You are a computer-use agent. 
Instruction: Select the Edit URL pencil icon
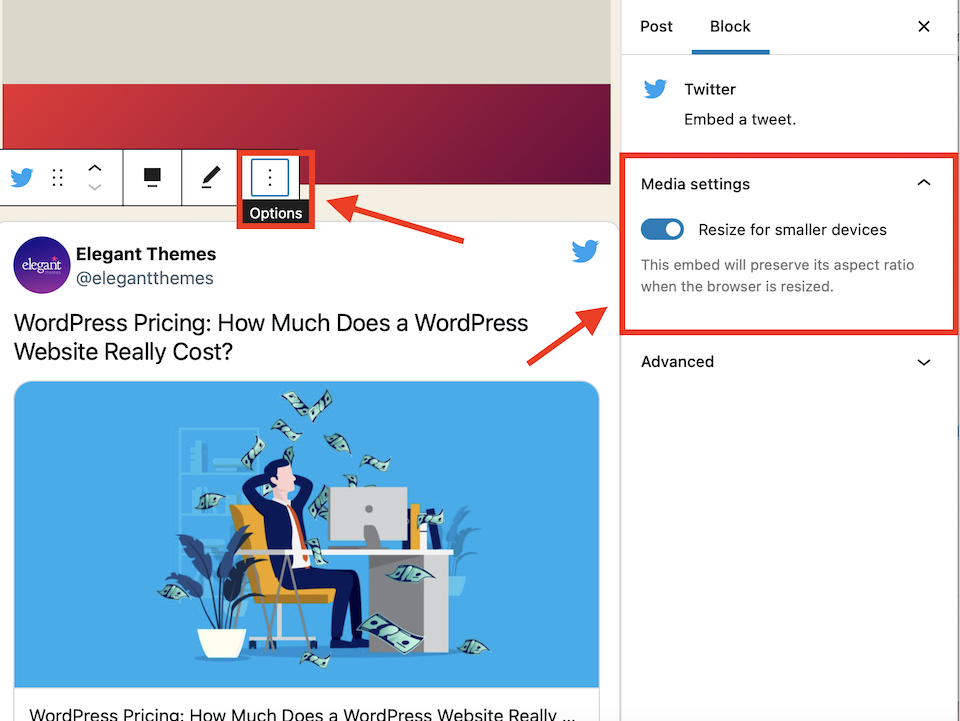(x=209, y=177)
